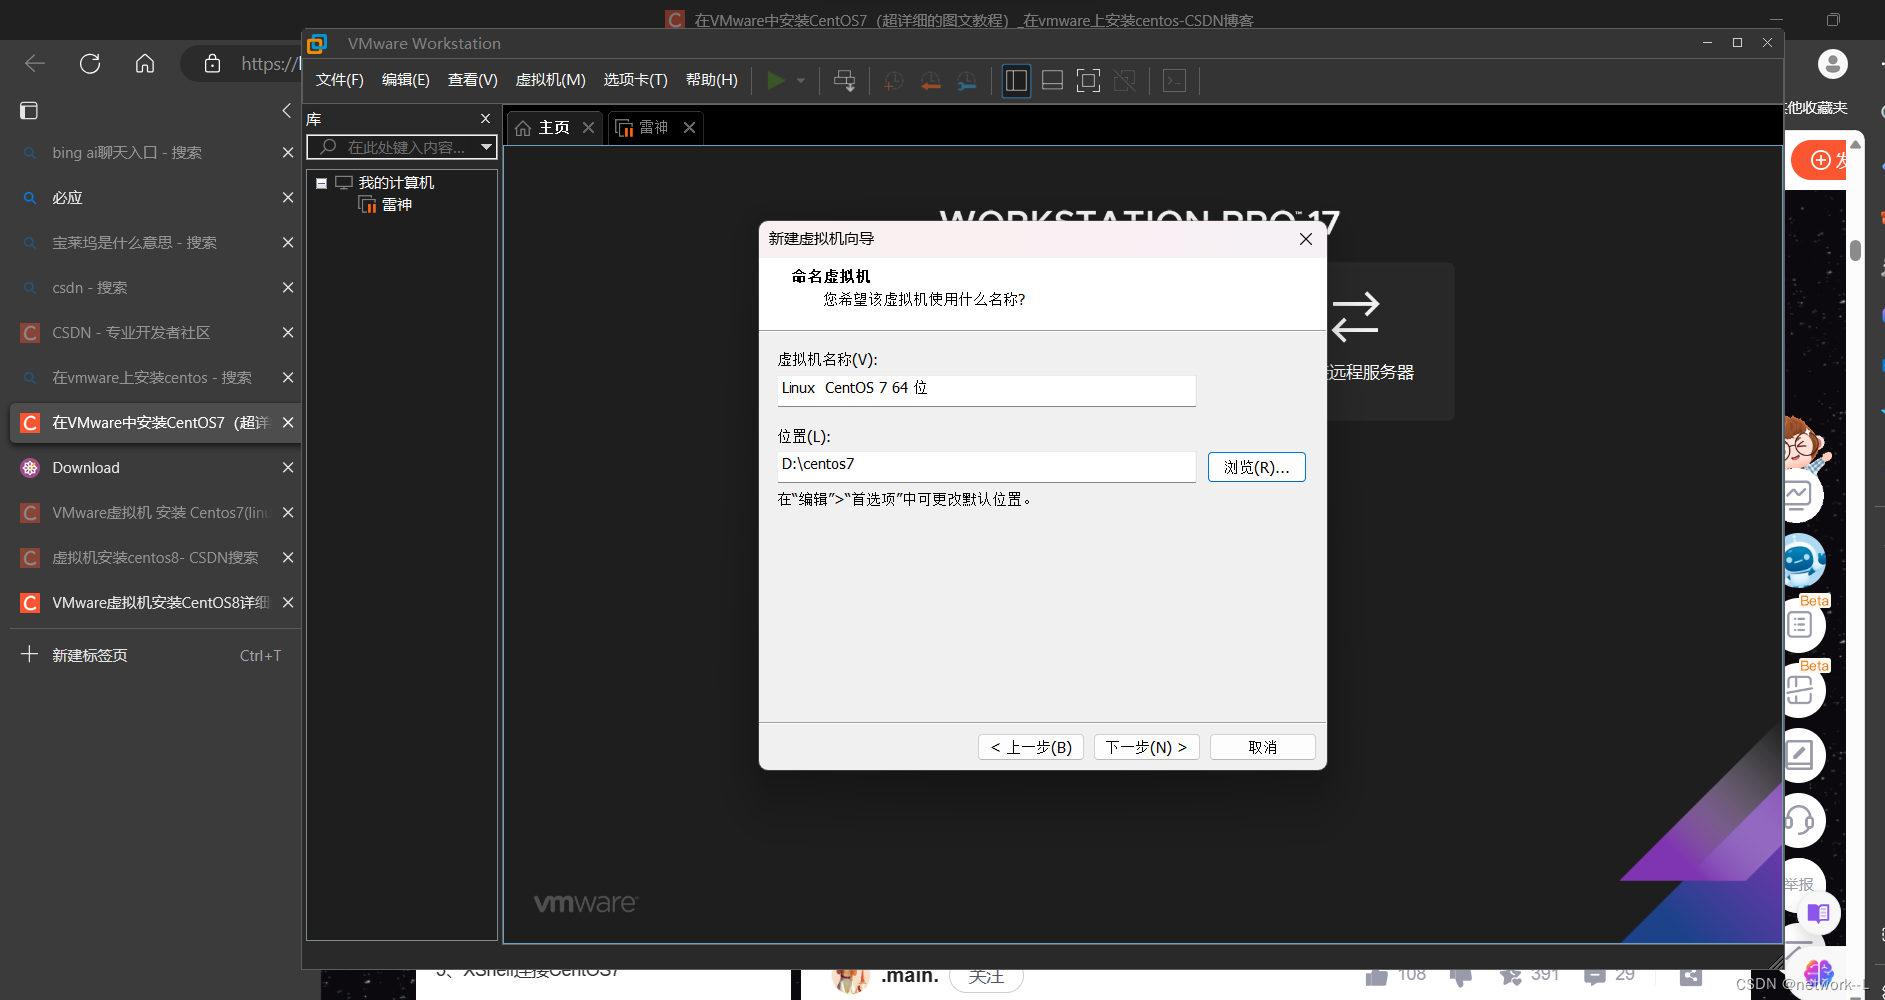Open the 虚拟机(M) menu
1885x1000 pixels.
[551, 80]
